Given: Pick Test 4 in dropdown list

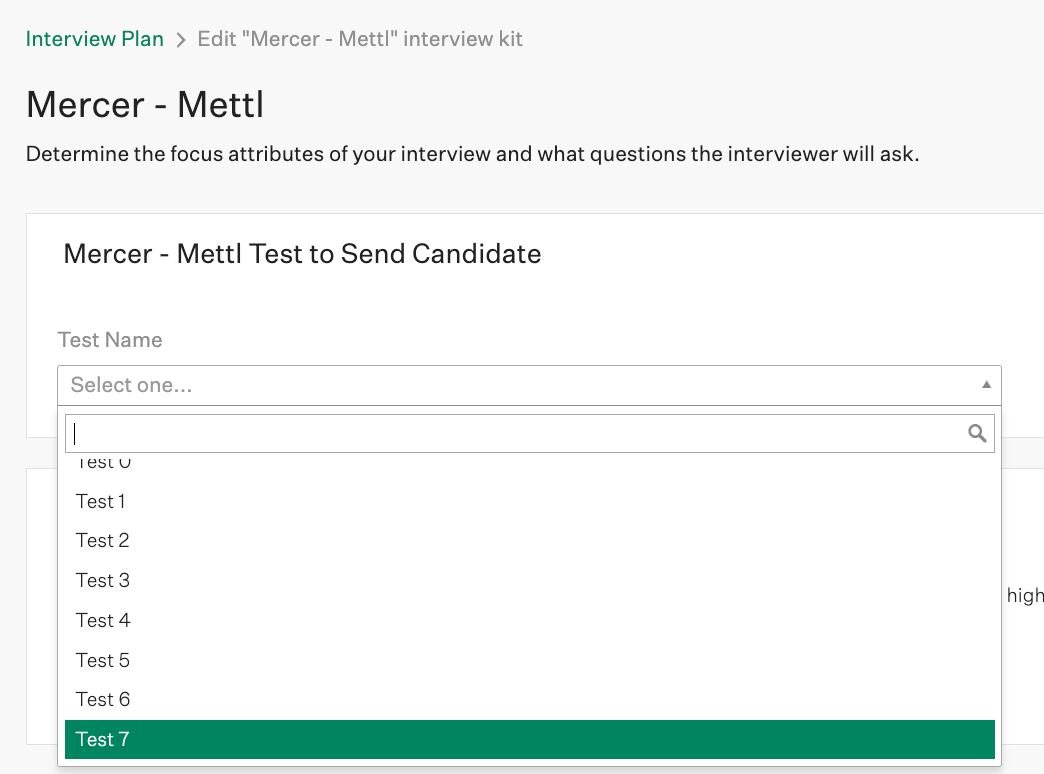Looking at the screenshot, I should coord(529,620).
